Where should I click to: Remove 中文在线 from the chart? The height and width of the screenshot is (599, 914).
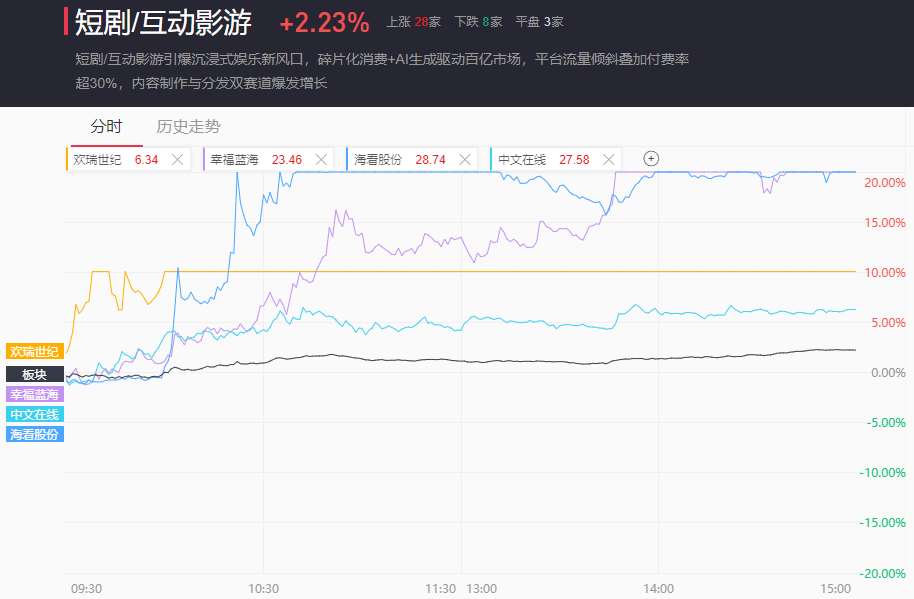click(x=608, y=159)
